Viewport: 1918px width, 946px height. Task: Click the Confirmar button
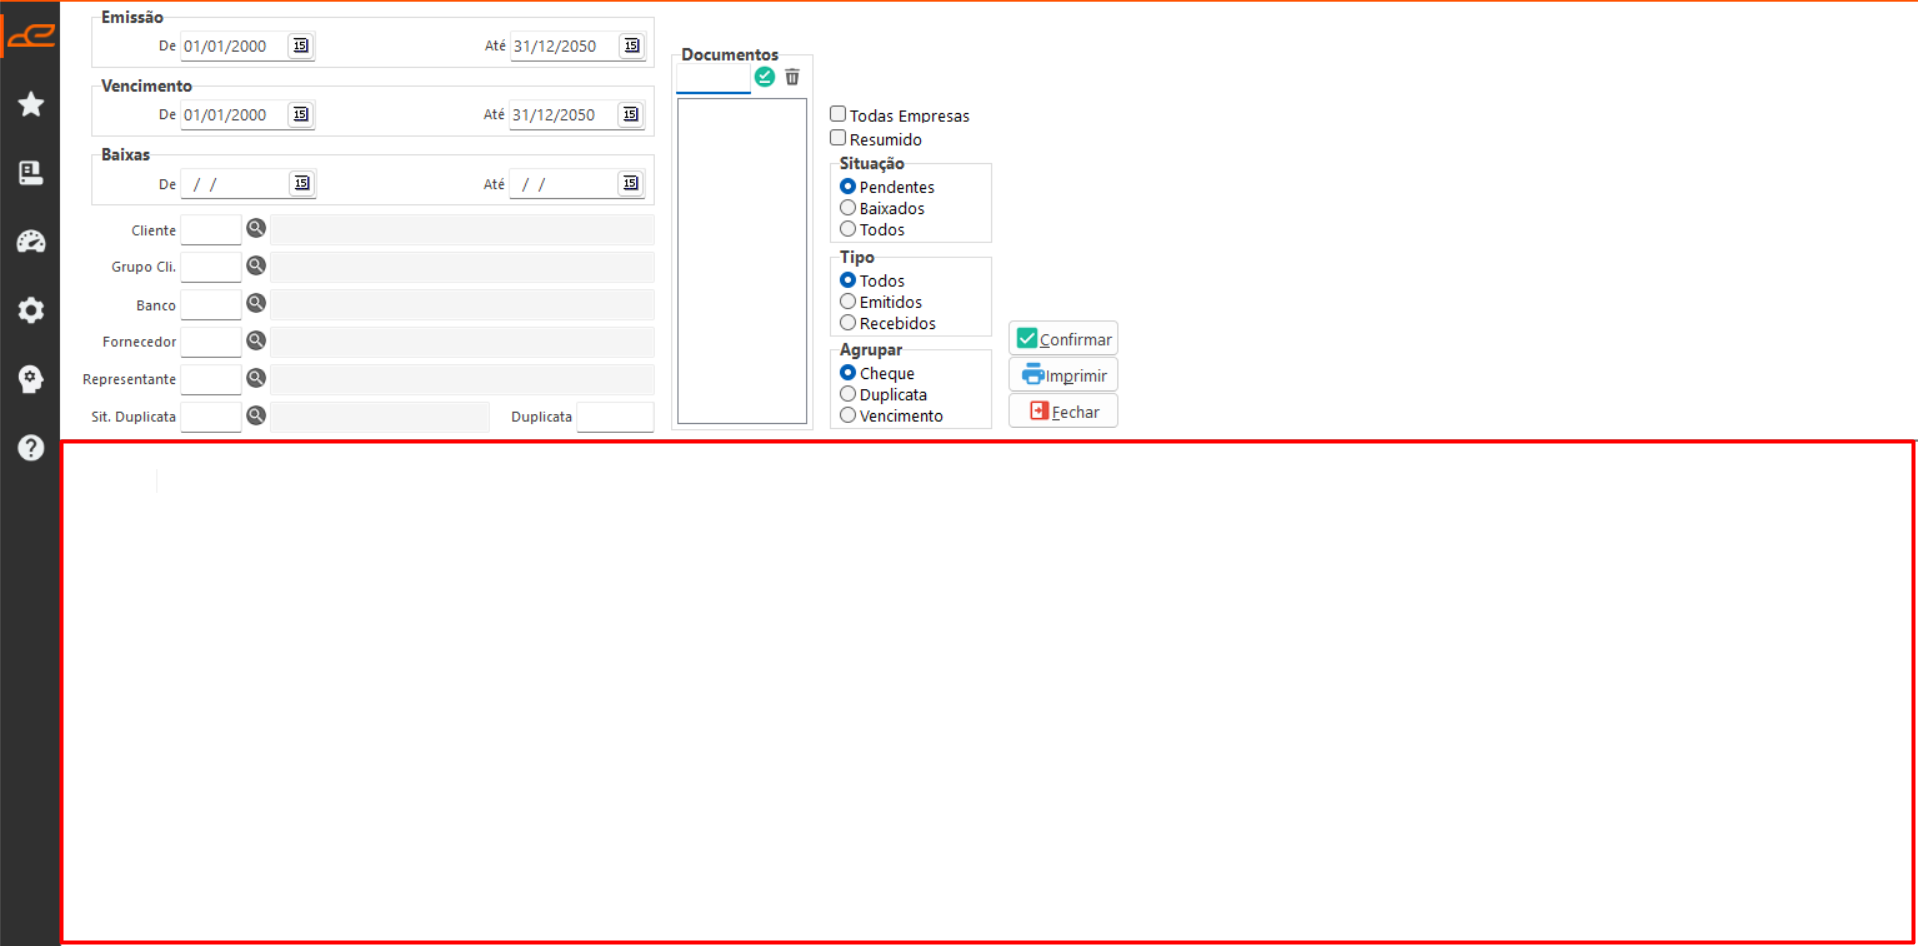pos(1063,339)
